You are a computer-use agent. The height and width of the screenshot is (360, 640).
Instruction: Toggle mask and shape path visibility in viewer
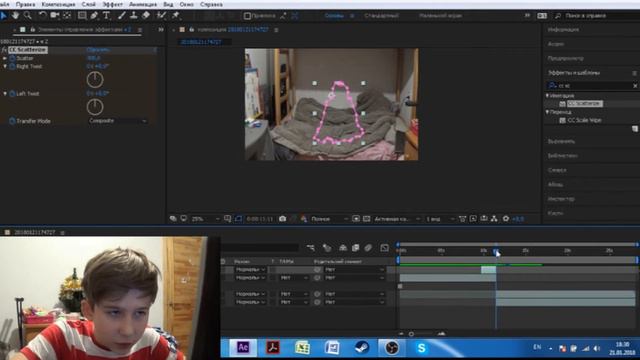[238, 219]
